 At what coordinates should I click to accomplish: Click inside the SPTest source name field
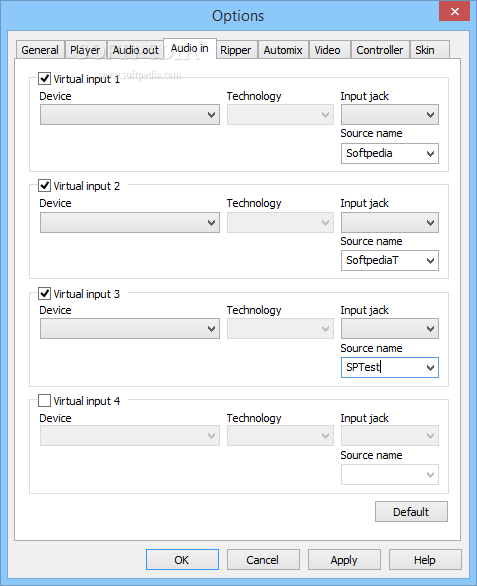382,367
